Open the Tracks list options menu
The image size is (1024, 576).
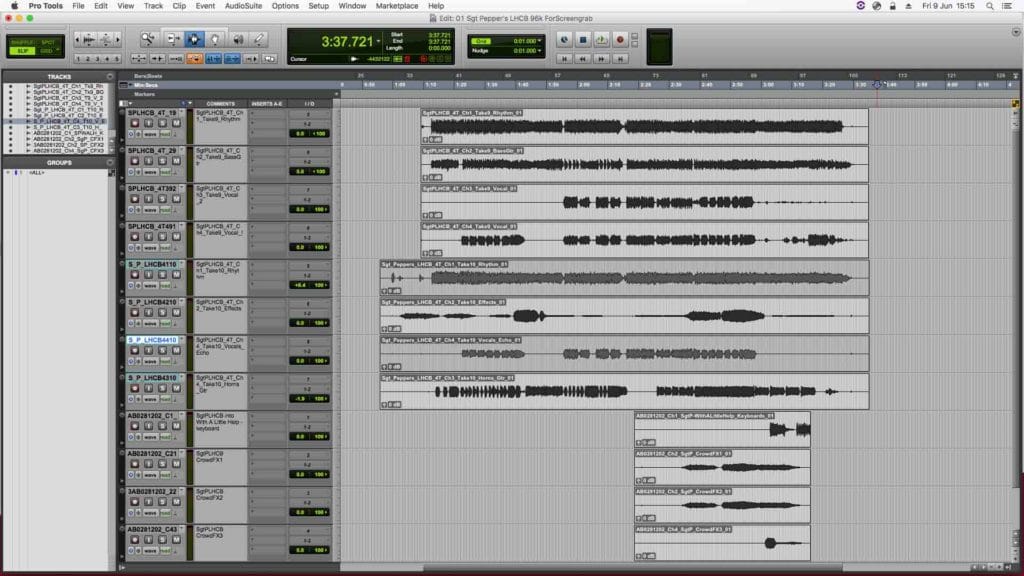pyautogui.click(x=110, y=76)
